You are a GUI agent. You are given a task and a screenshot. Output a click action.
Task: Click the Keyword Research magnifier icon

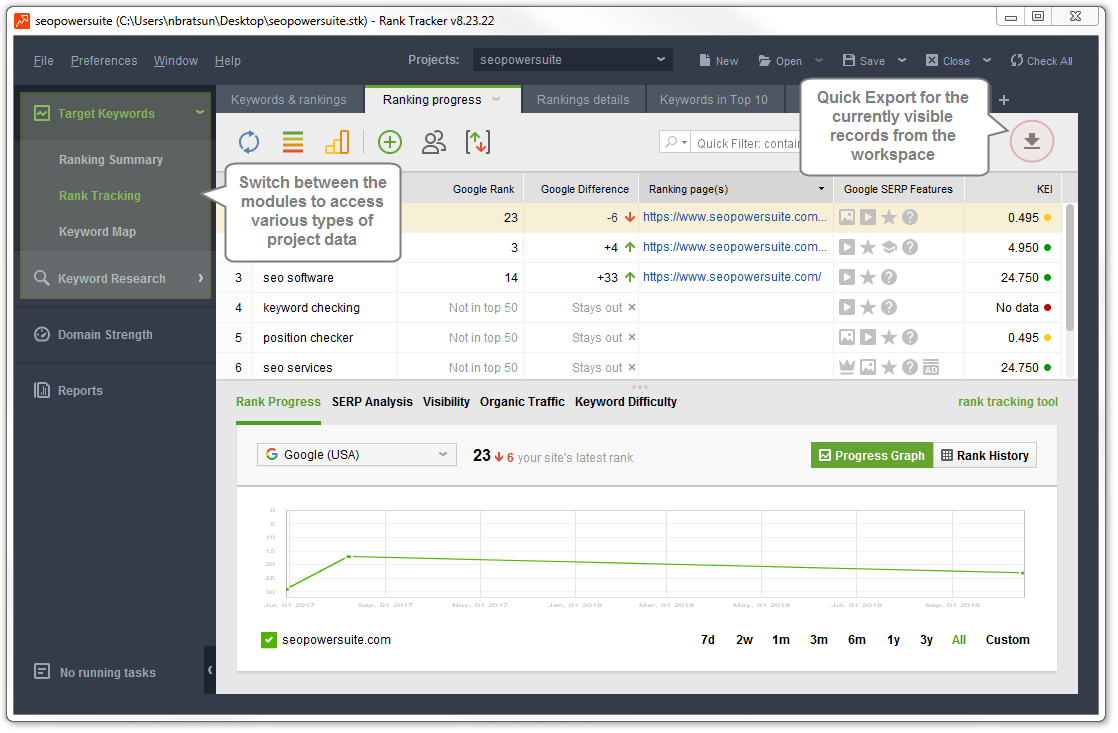(42, 278)
